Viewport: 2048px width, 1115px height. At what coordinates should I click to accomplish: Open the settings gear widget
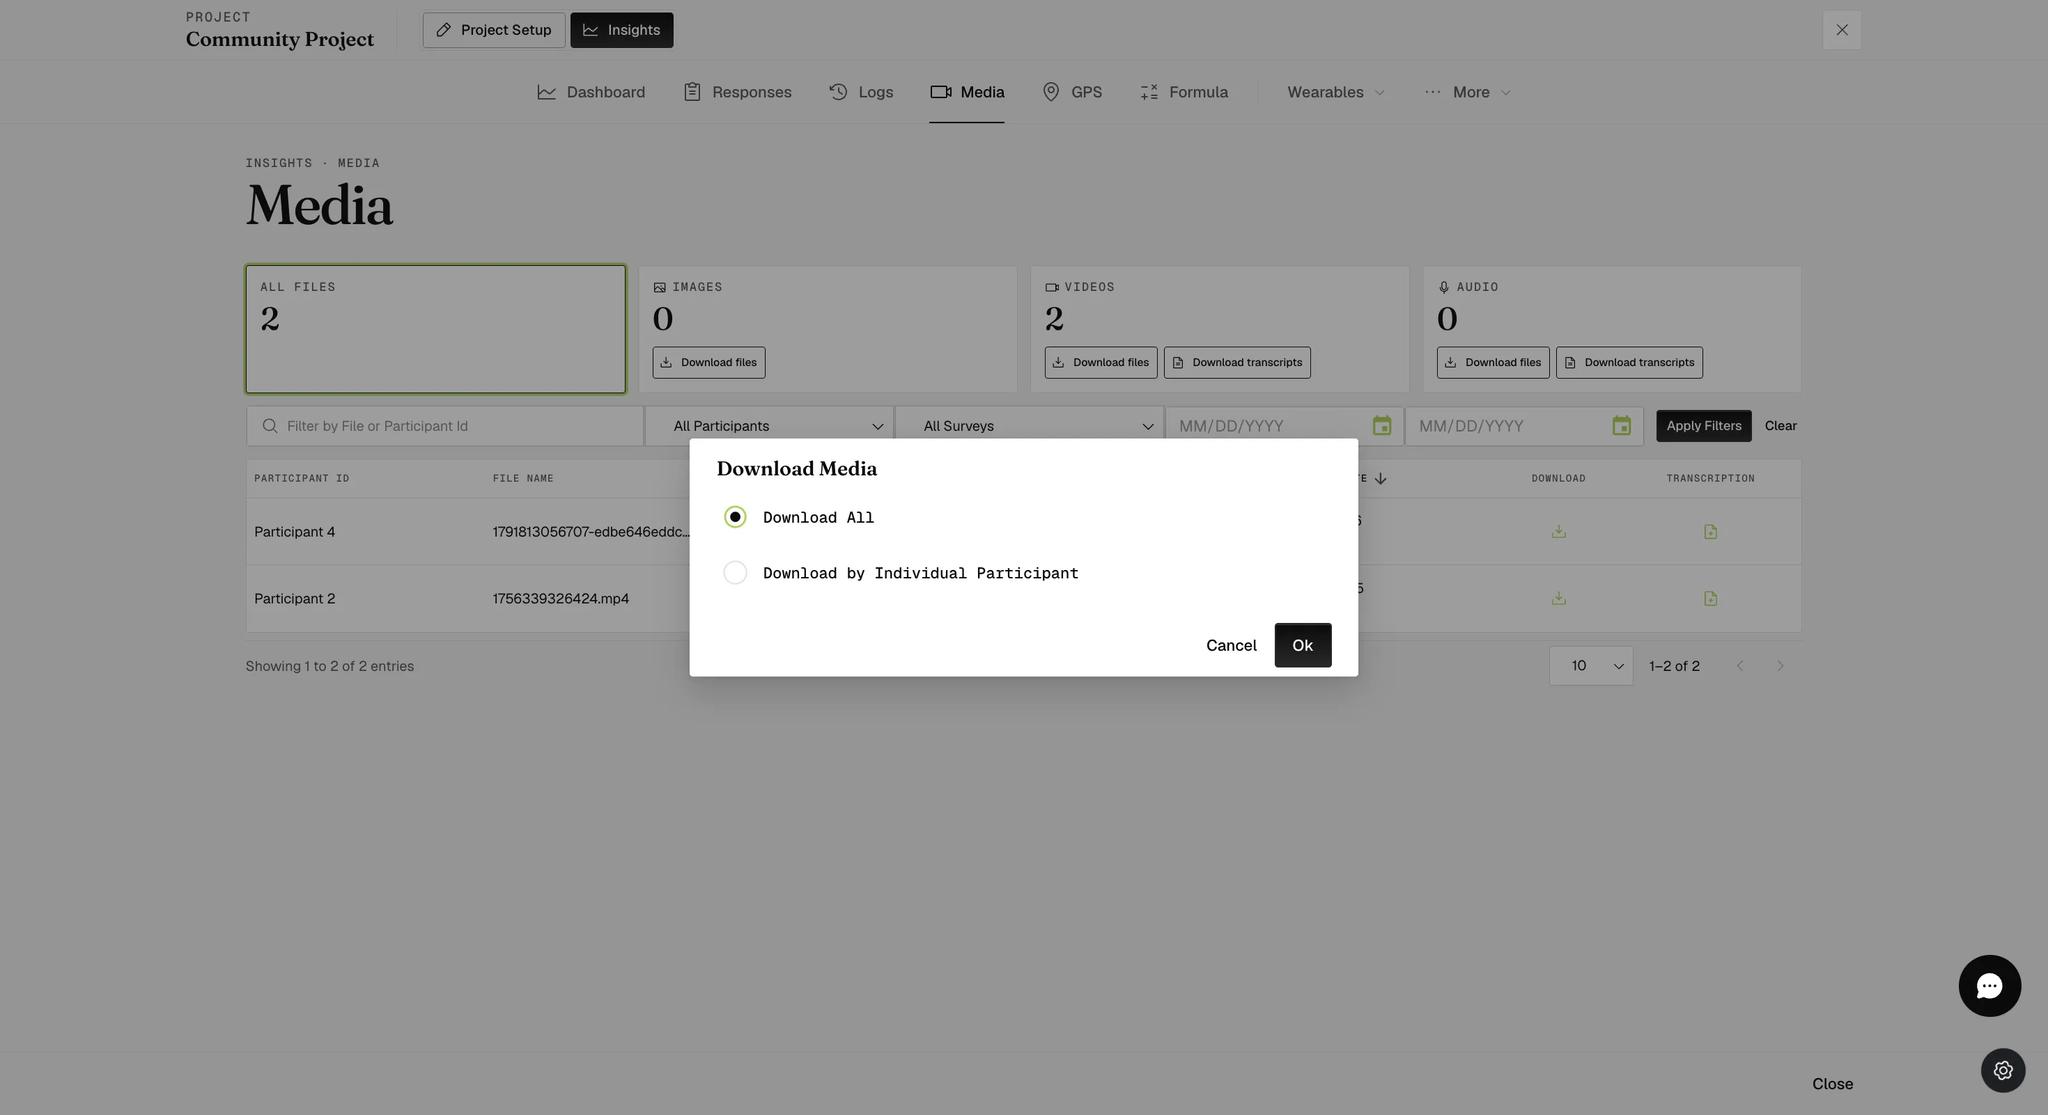[2003, 1071]
